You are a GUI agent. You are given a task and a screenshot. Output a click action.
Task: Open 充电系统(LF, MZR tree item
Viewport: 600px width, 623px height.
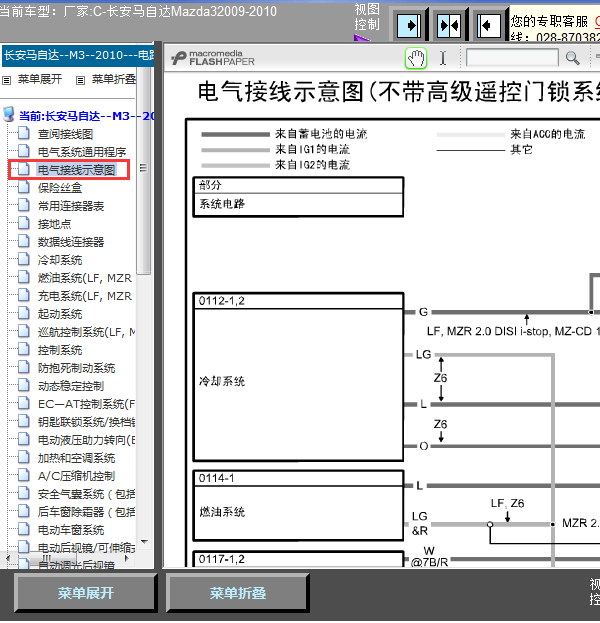click(85, 296)
